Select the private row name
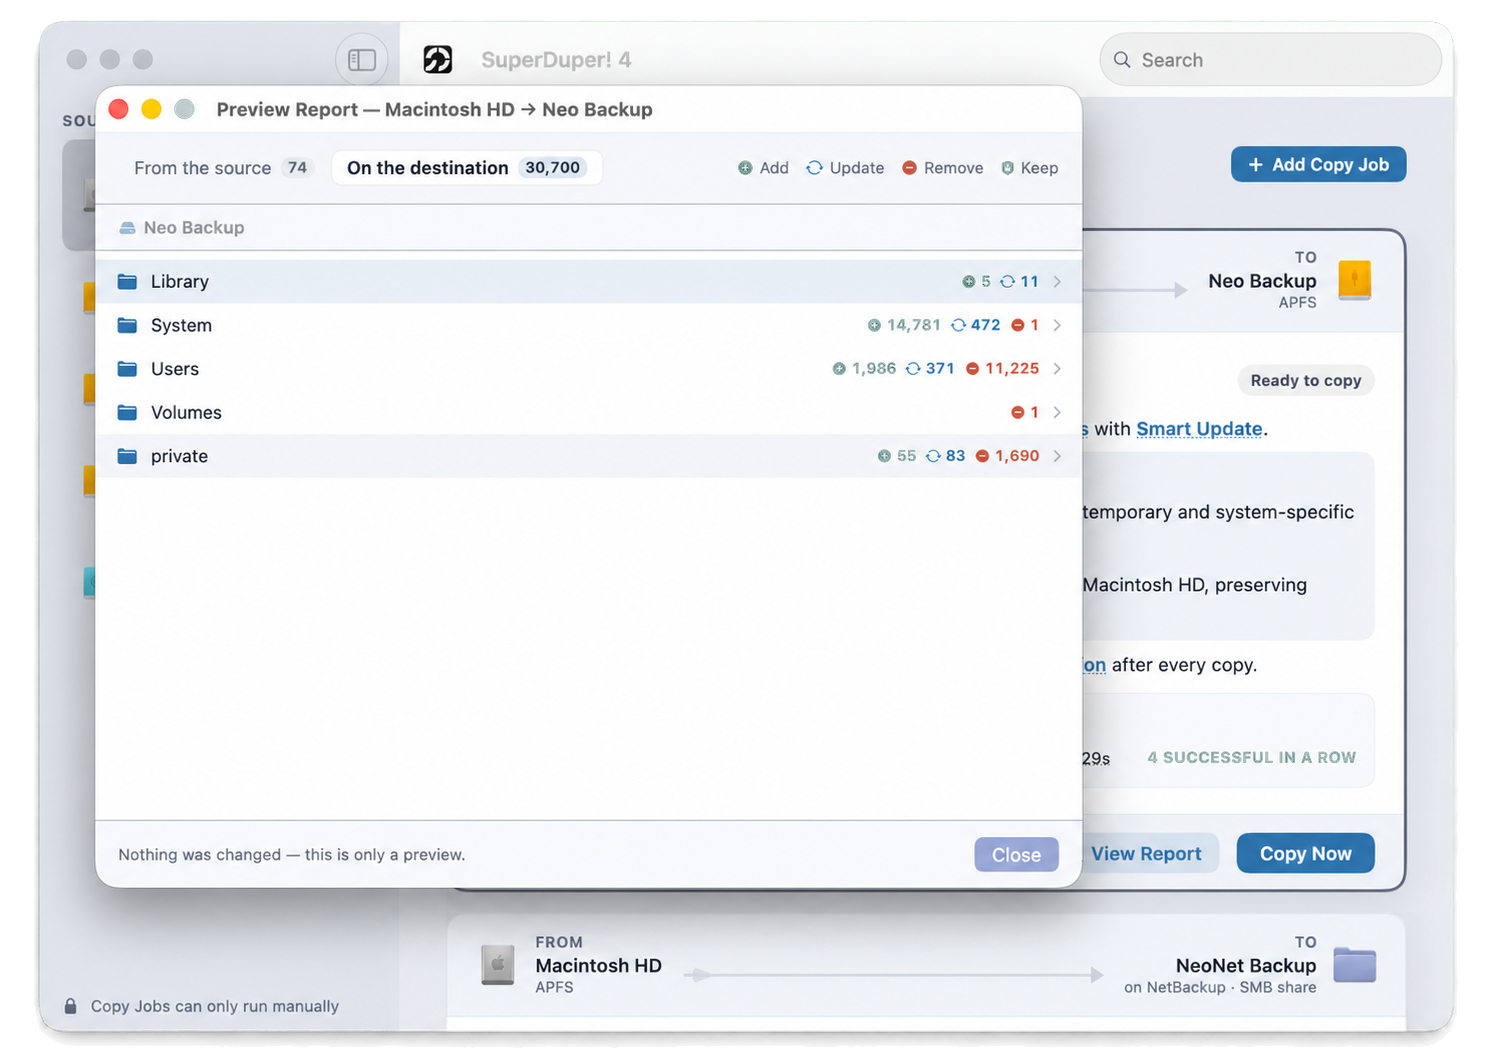Viewport: 1493px width, 1054px height. tap(179, 456)
